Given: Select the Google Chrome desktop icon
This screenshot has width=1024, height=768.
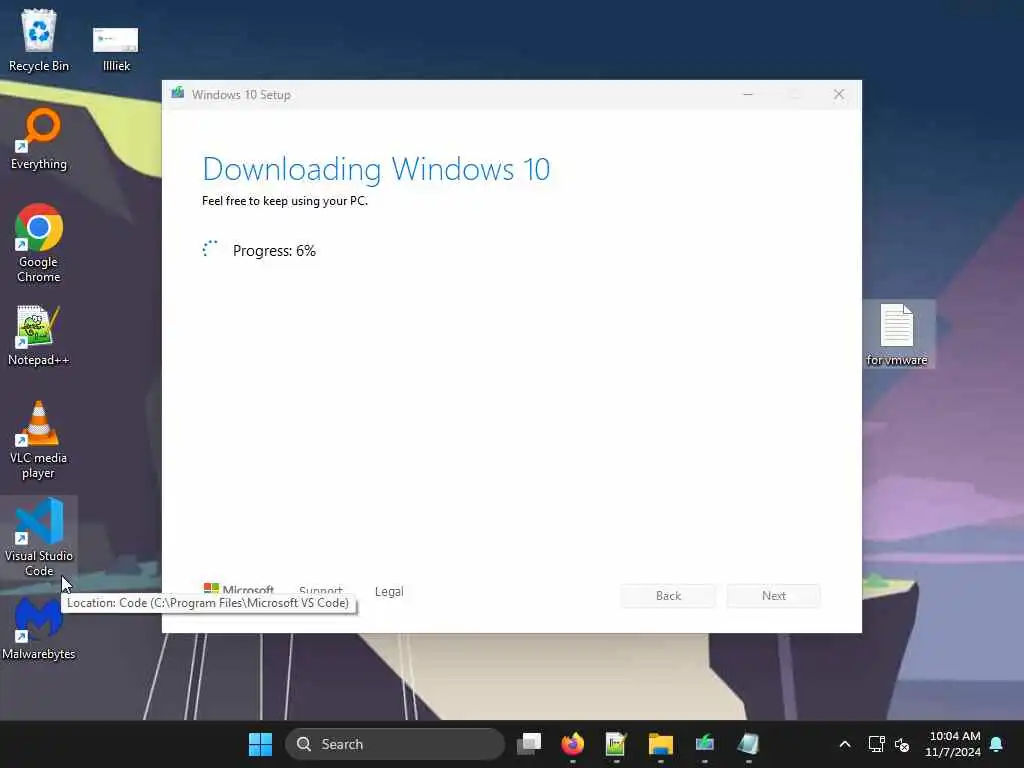Looking at the screenshot, I should point(39,243).
